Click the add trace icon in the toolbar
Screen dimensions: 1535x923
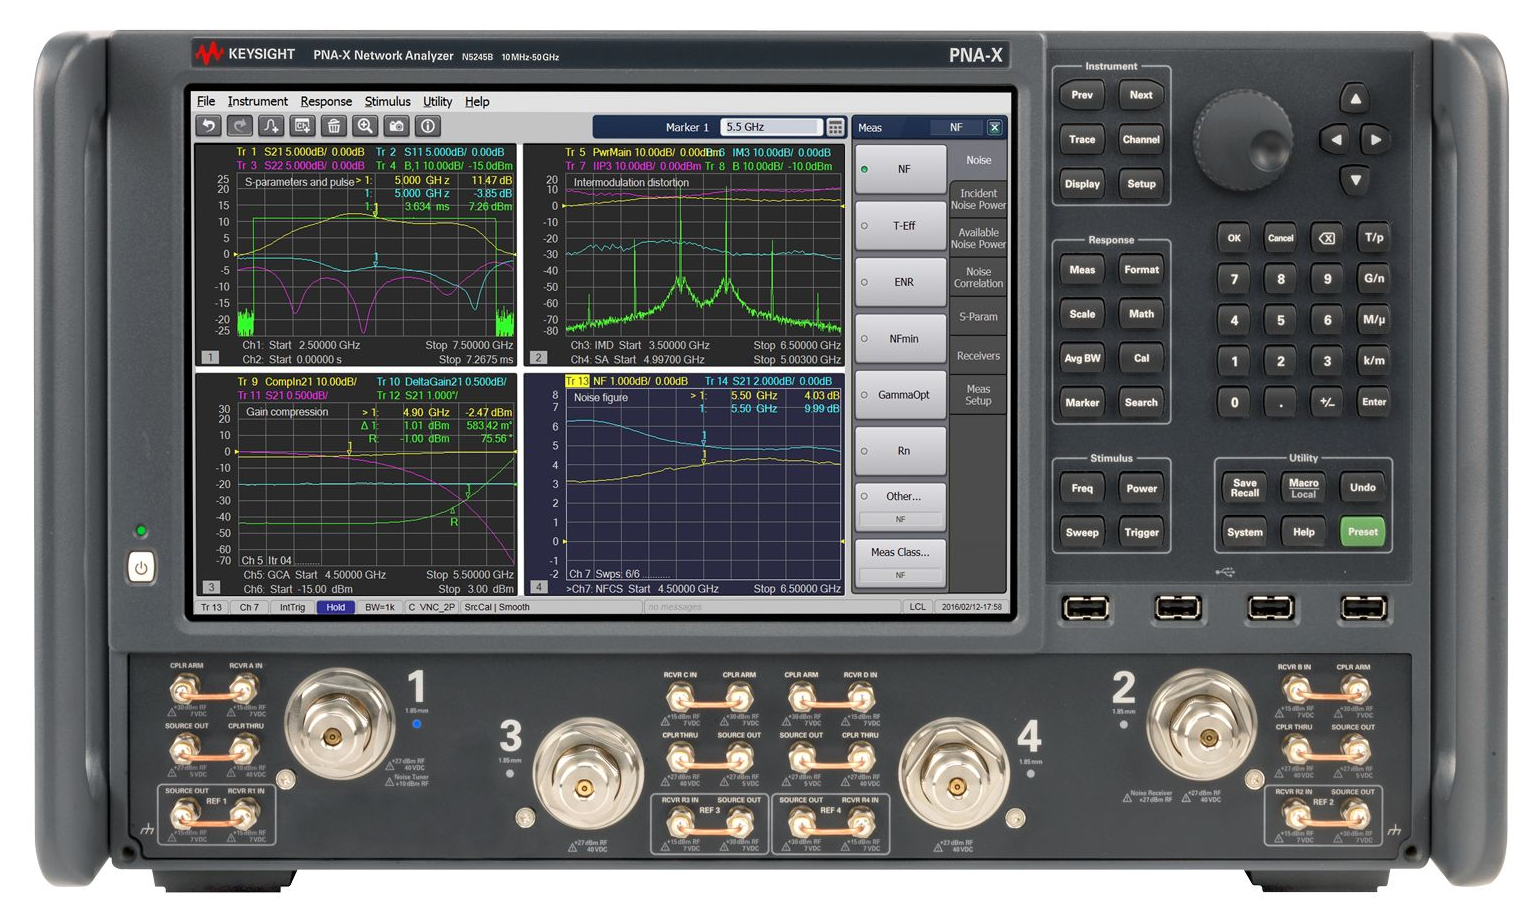coord(271,126)
